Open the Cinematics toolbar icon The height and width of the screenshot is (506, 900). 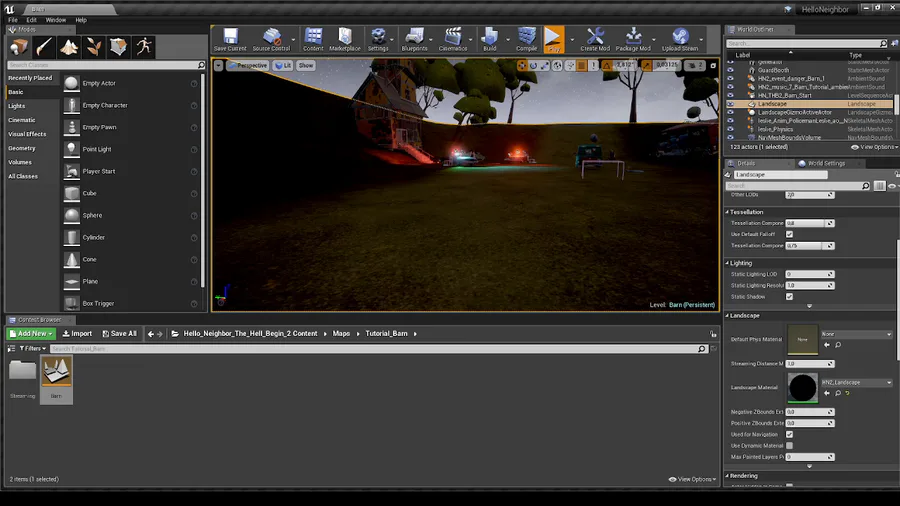pyautogui.click(x=453, y=39)
